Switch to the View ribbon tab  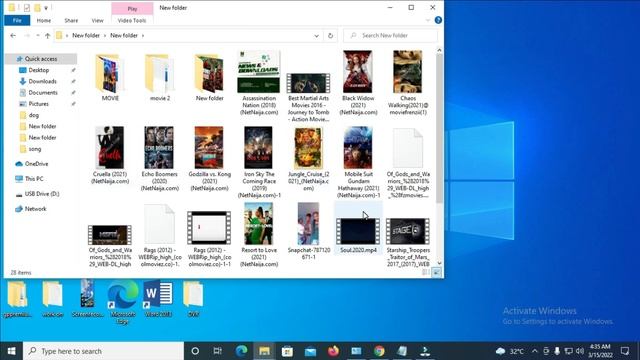coord(97,20)
